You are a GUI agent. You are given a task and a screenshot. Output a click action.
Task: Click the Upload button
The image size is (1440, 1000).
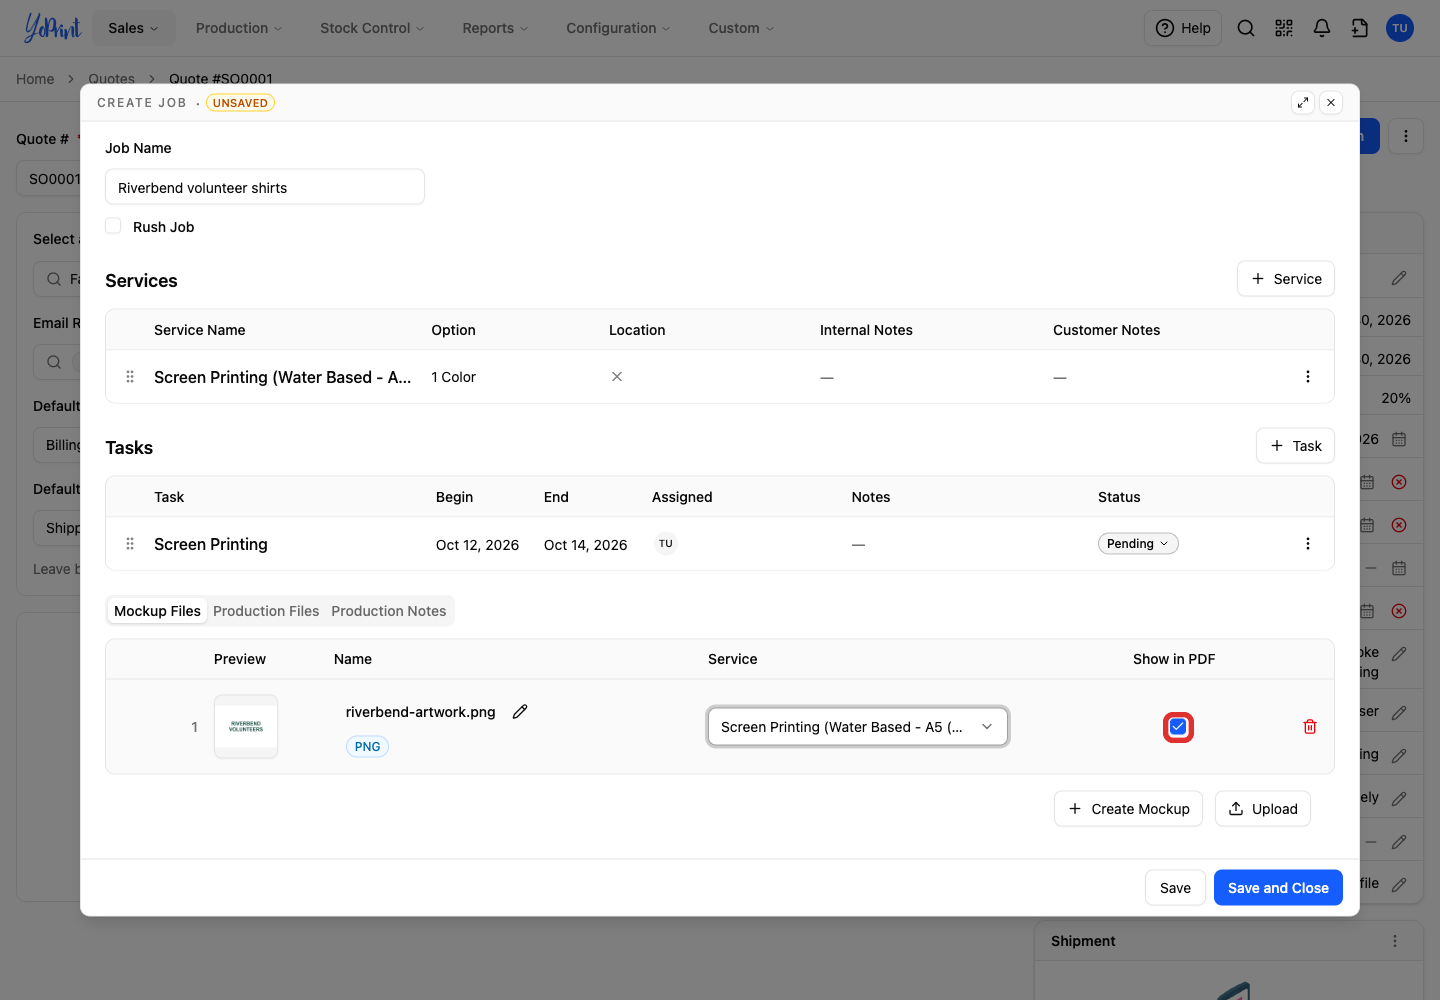(1263, 809)
